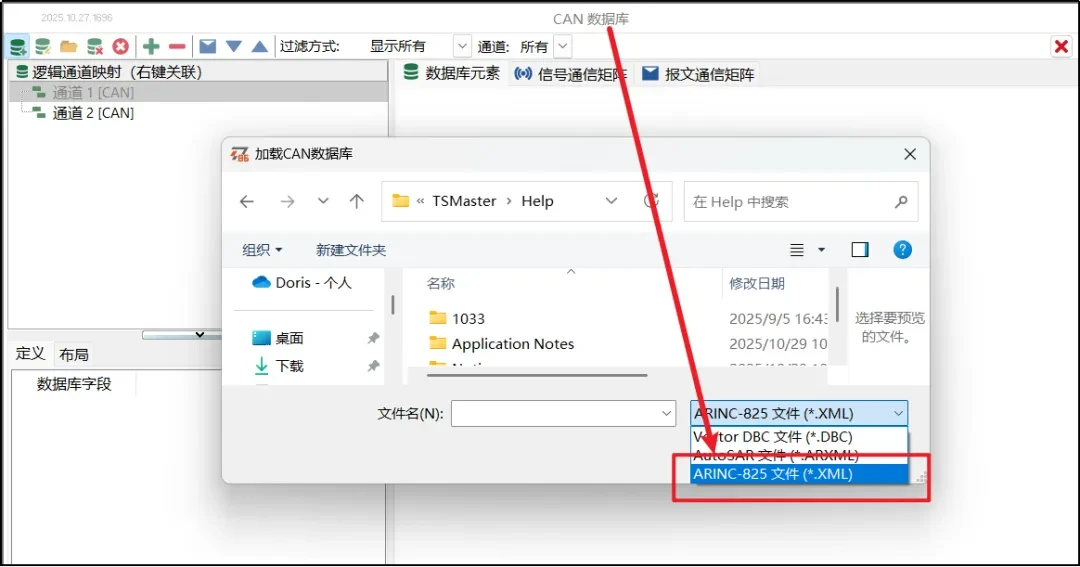
Task: Expand the 文件名 filename combo box arrow
Action: pyautogui.click(x=667, y=413)
